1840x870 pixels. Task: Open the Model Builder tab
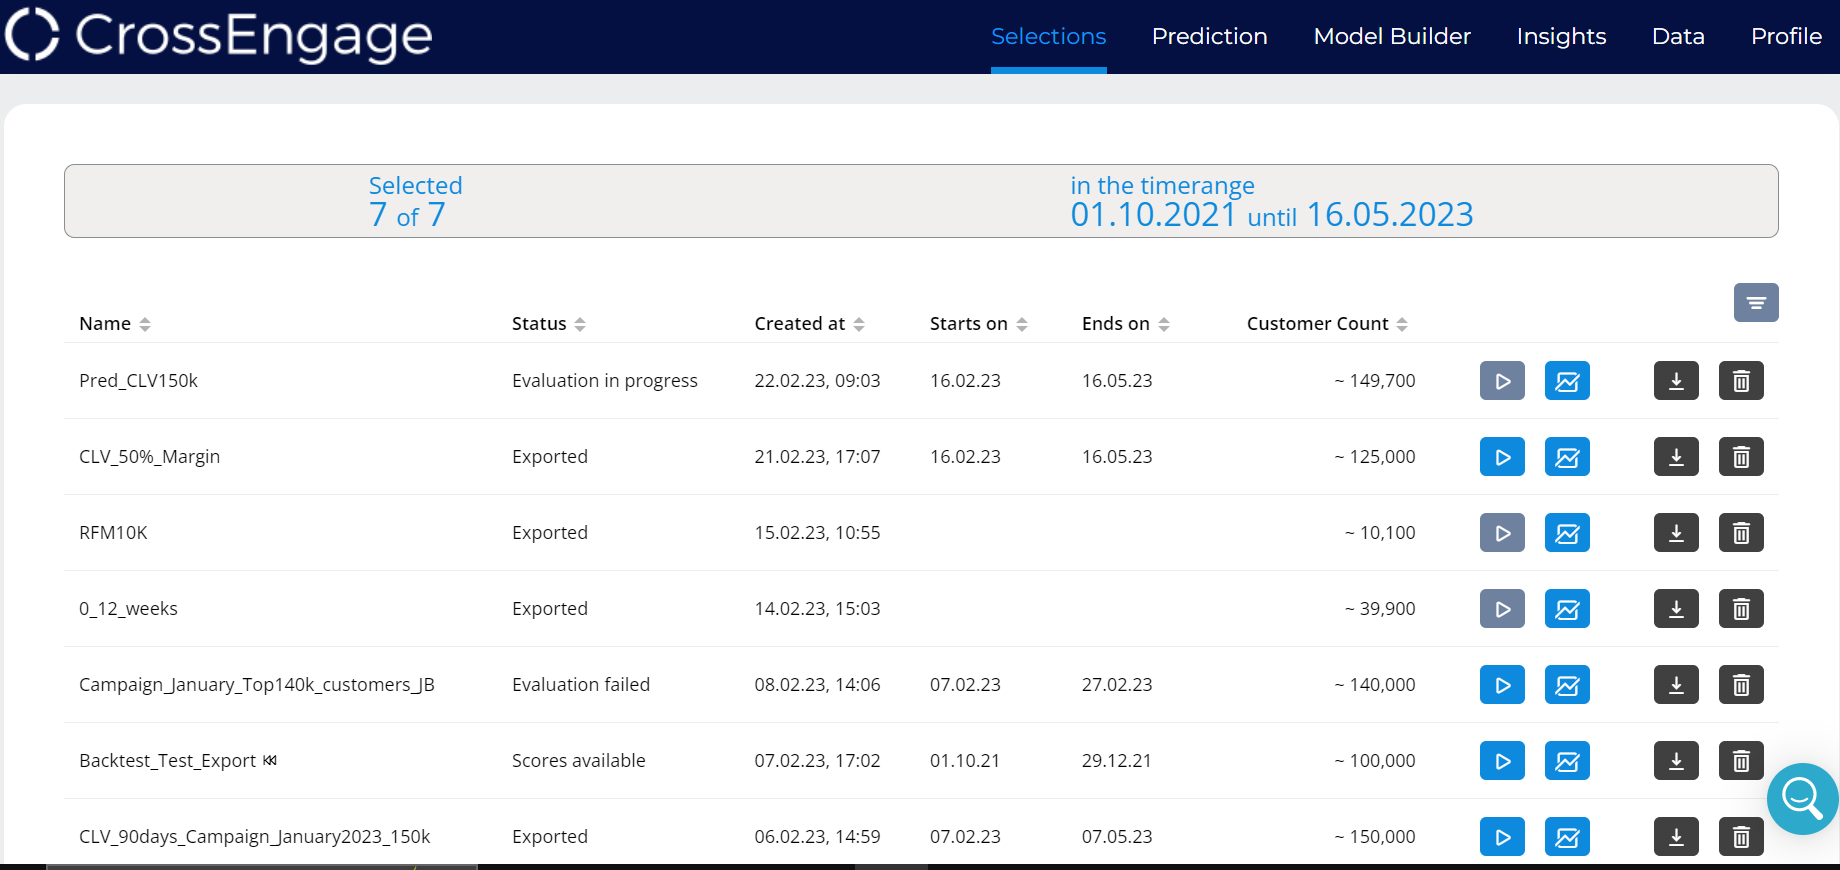1391,37
